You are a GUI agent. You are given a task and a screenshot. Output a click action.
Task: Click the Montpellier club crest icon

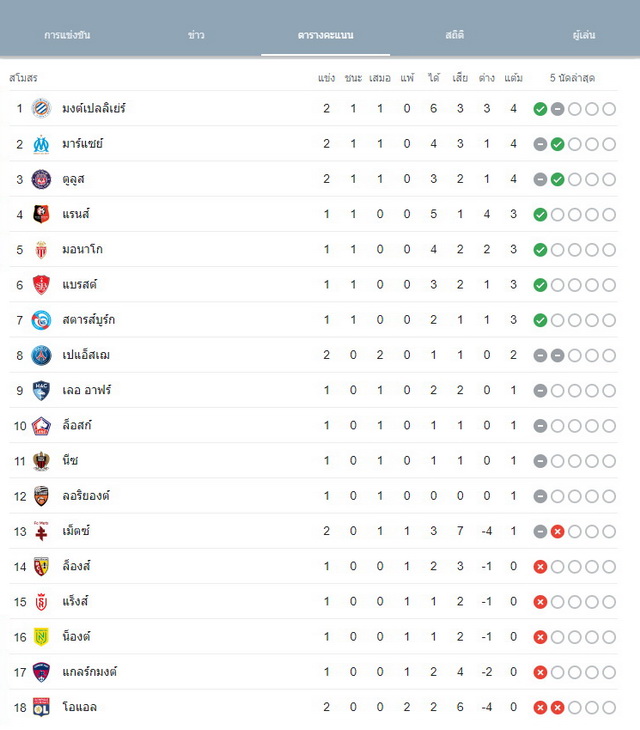pos(41,108)
